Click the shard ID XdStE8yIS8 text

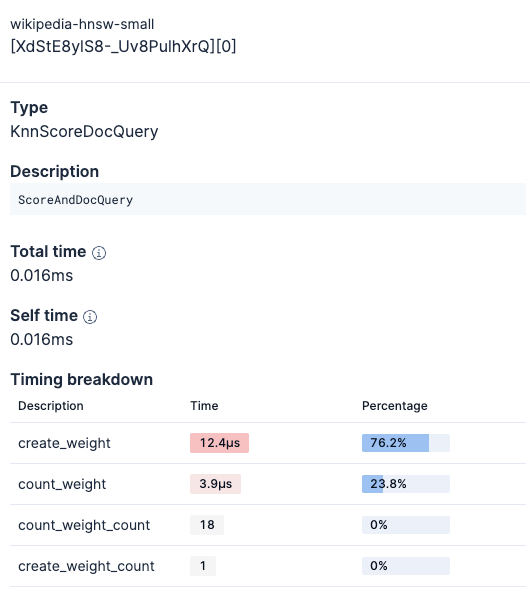123,47
